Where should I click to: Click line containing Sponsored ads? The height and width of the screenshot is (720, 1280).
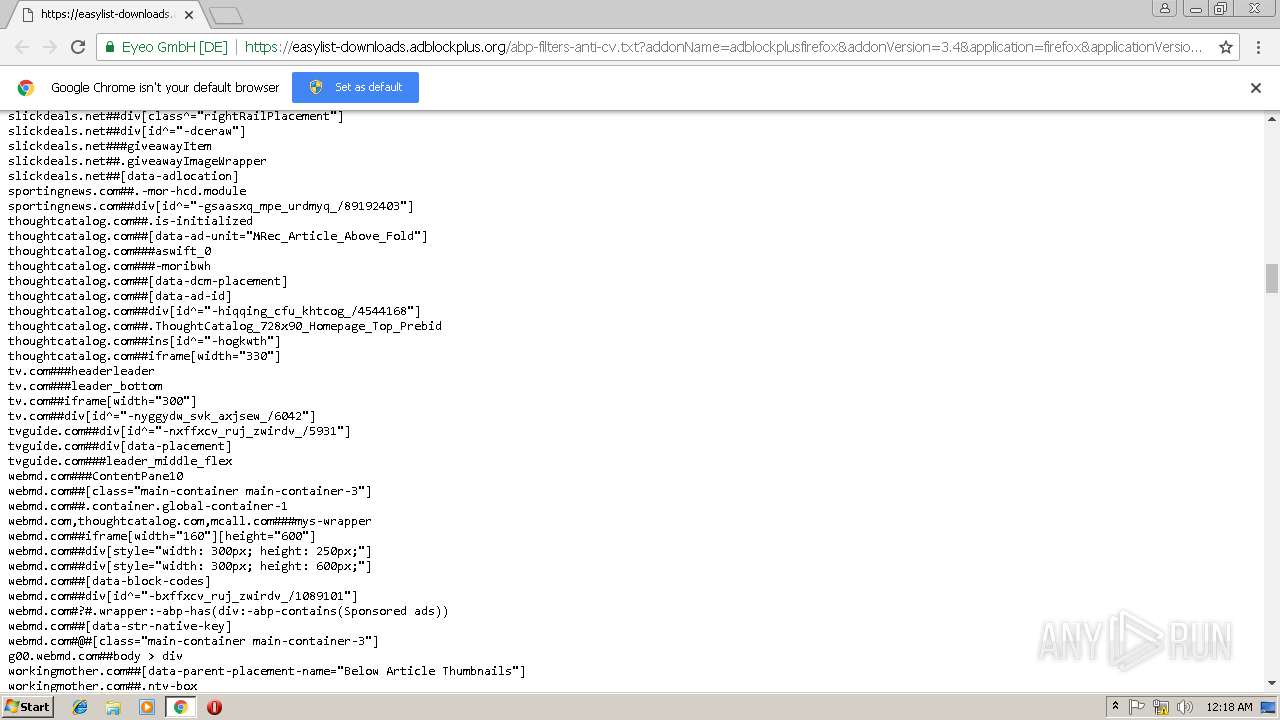[x=228, y=611]
